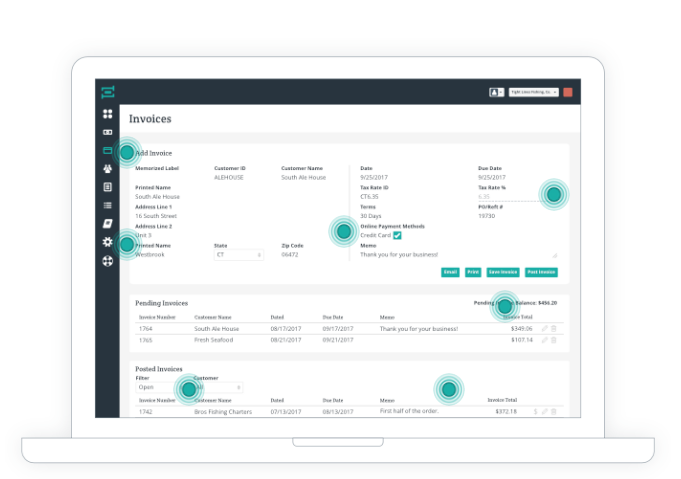681x479 pixels.
Task: Open the user profile menu in header
Action: click(x=496, y=92)
